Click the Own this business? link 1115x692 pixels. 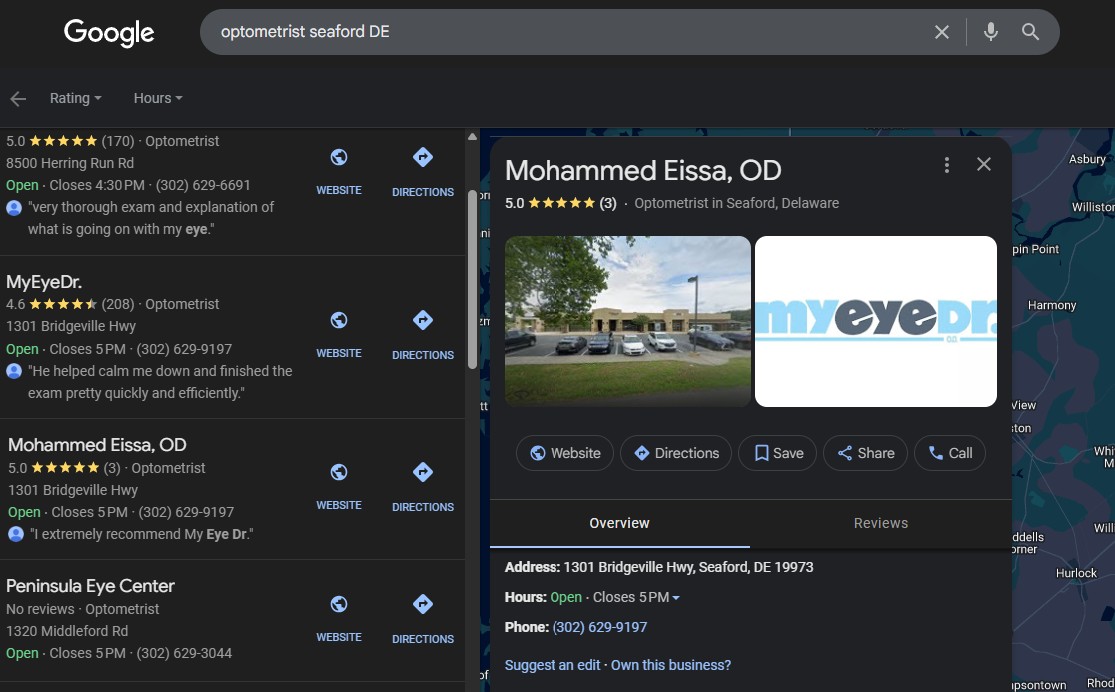671,666
